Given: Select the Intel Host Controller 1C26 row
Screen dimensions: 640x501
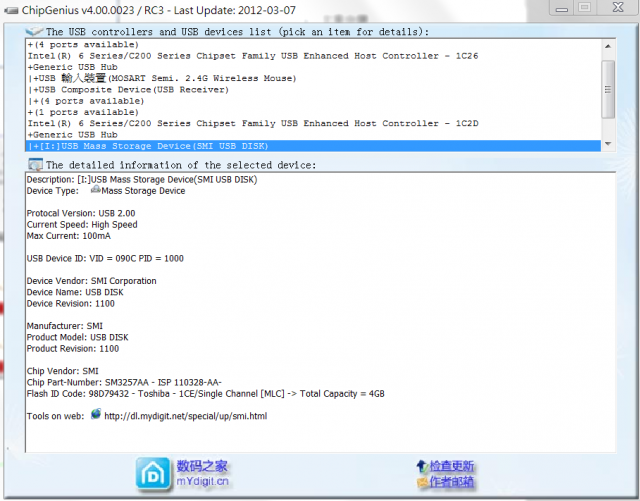Looking at the screenshot, I should point(313,56).
